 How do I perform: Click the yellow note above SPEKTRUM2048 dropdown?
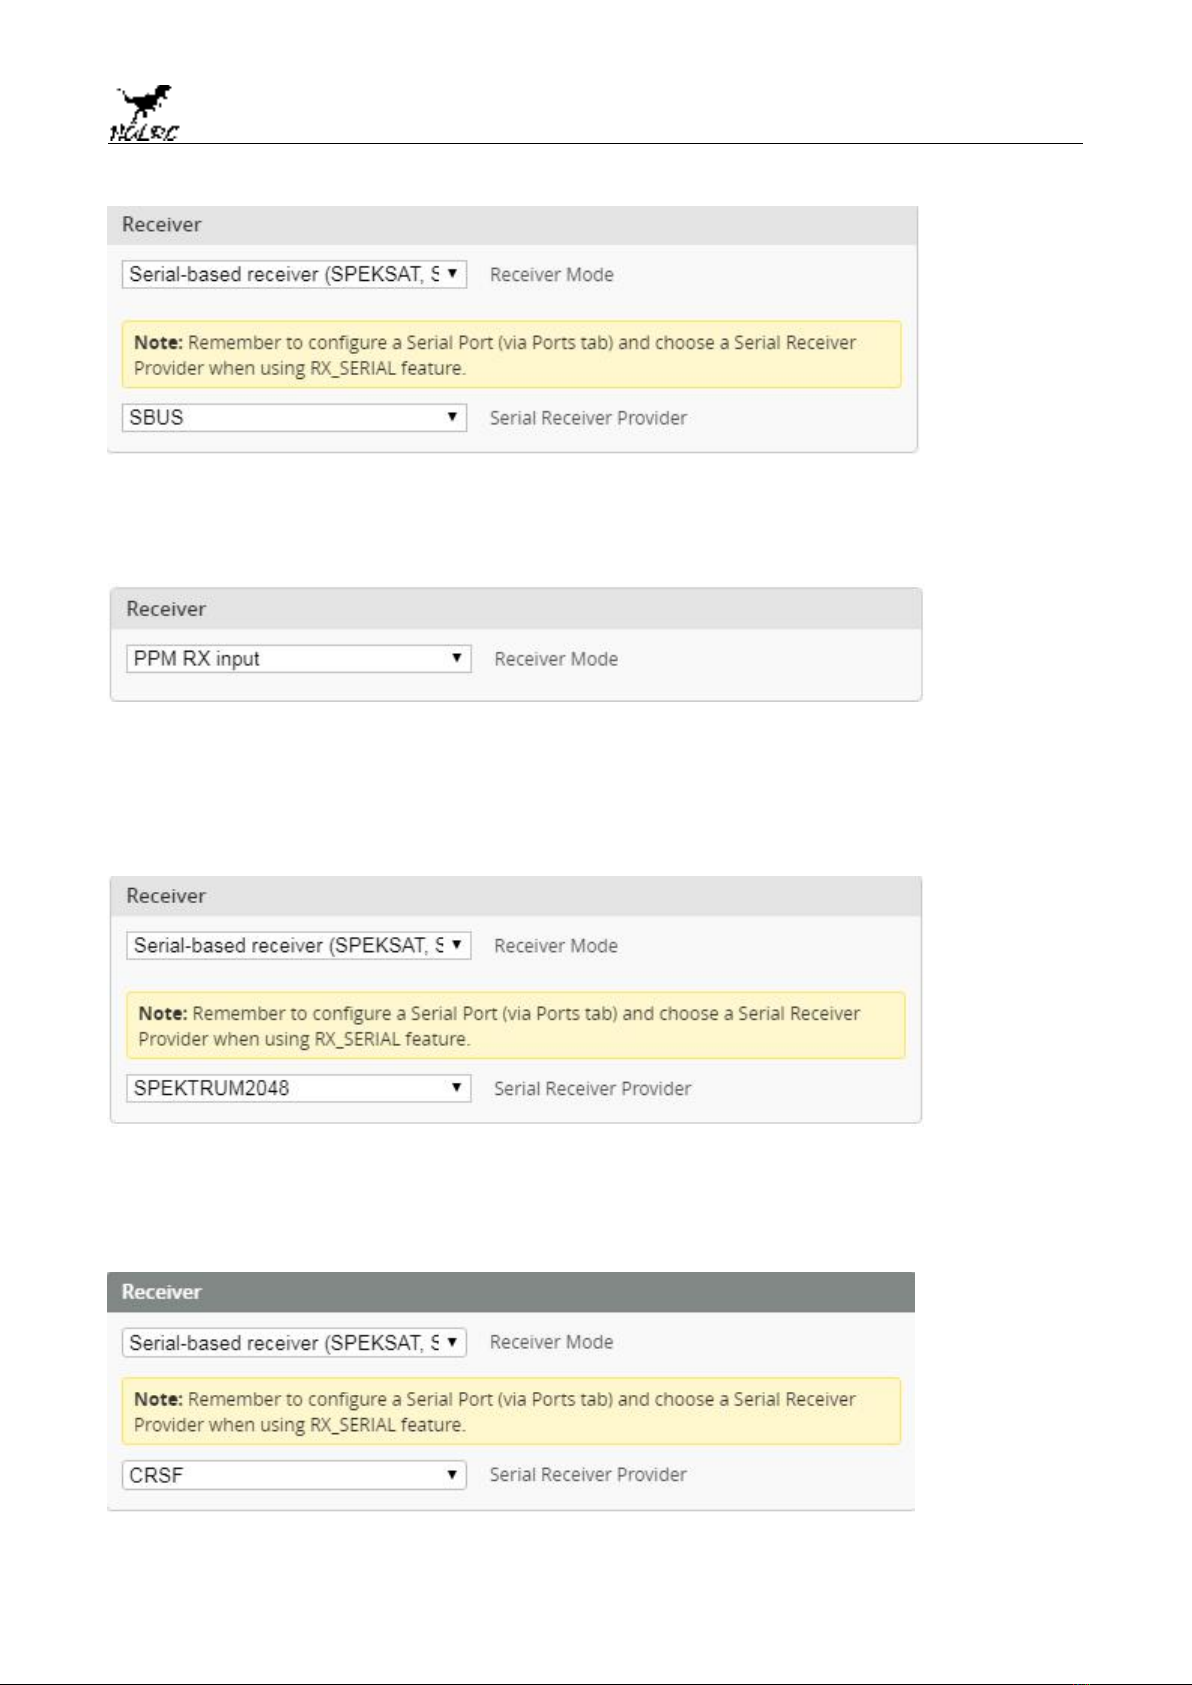coord(515,1025)
